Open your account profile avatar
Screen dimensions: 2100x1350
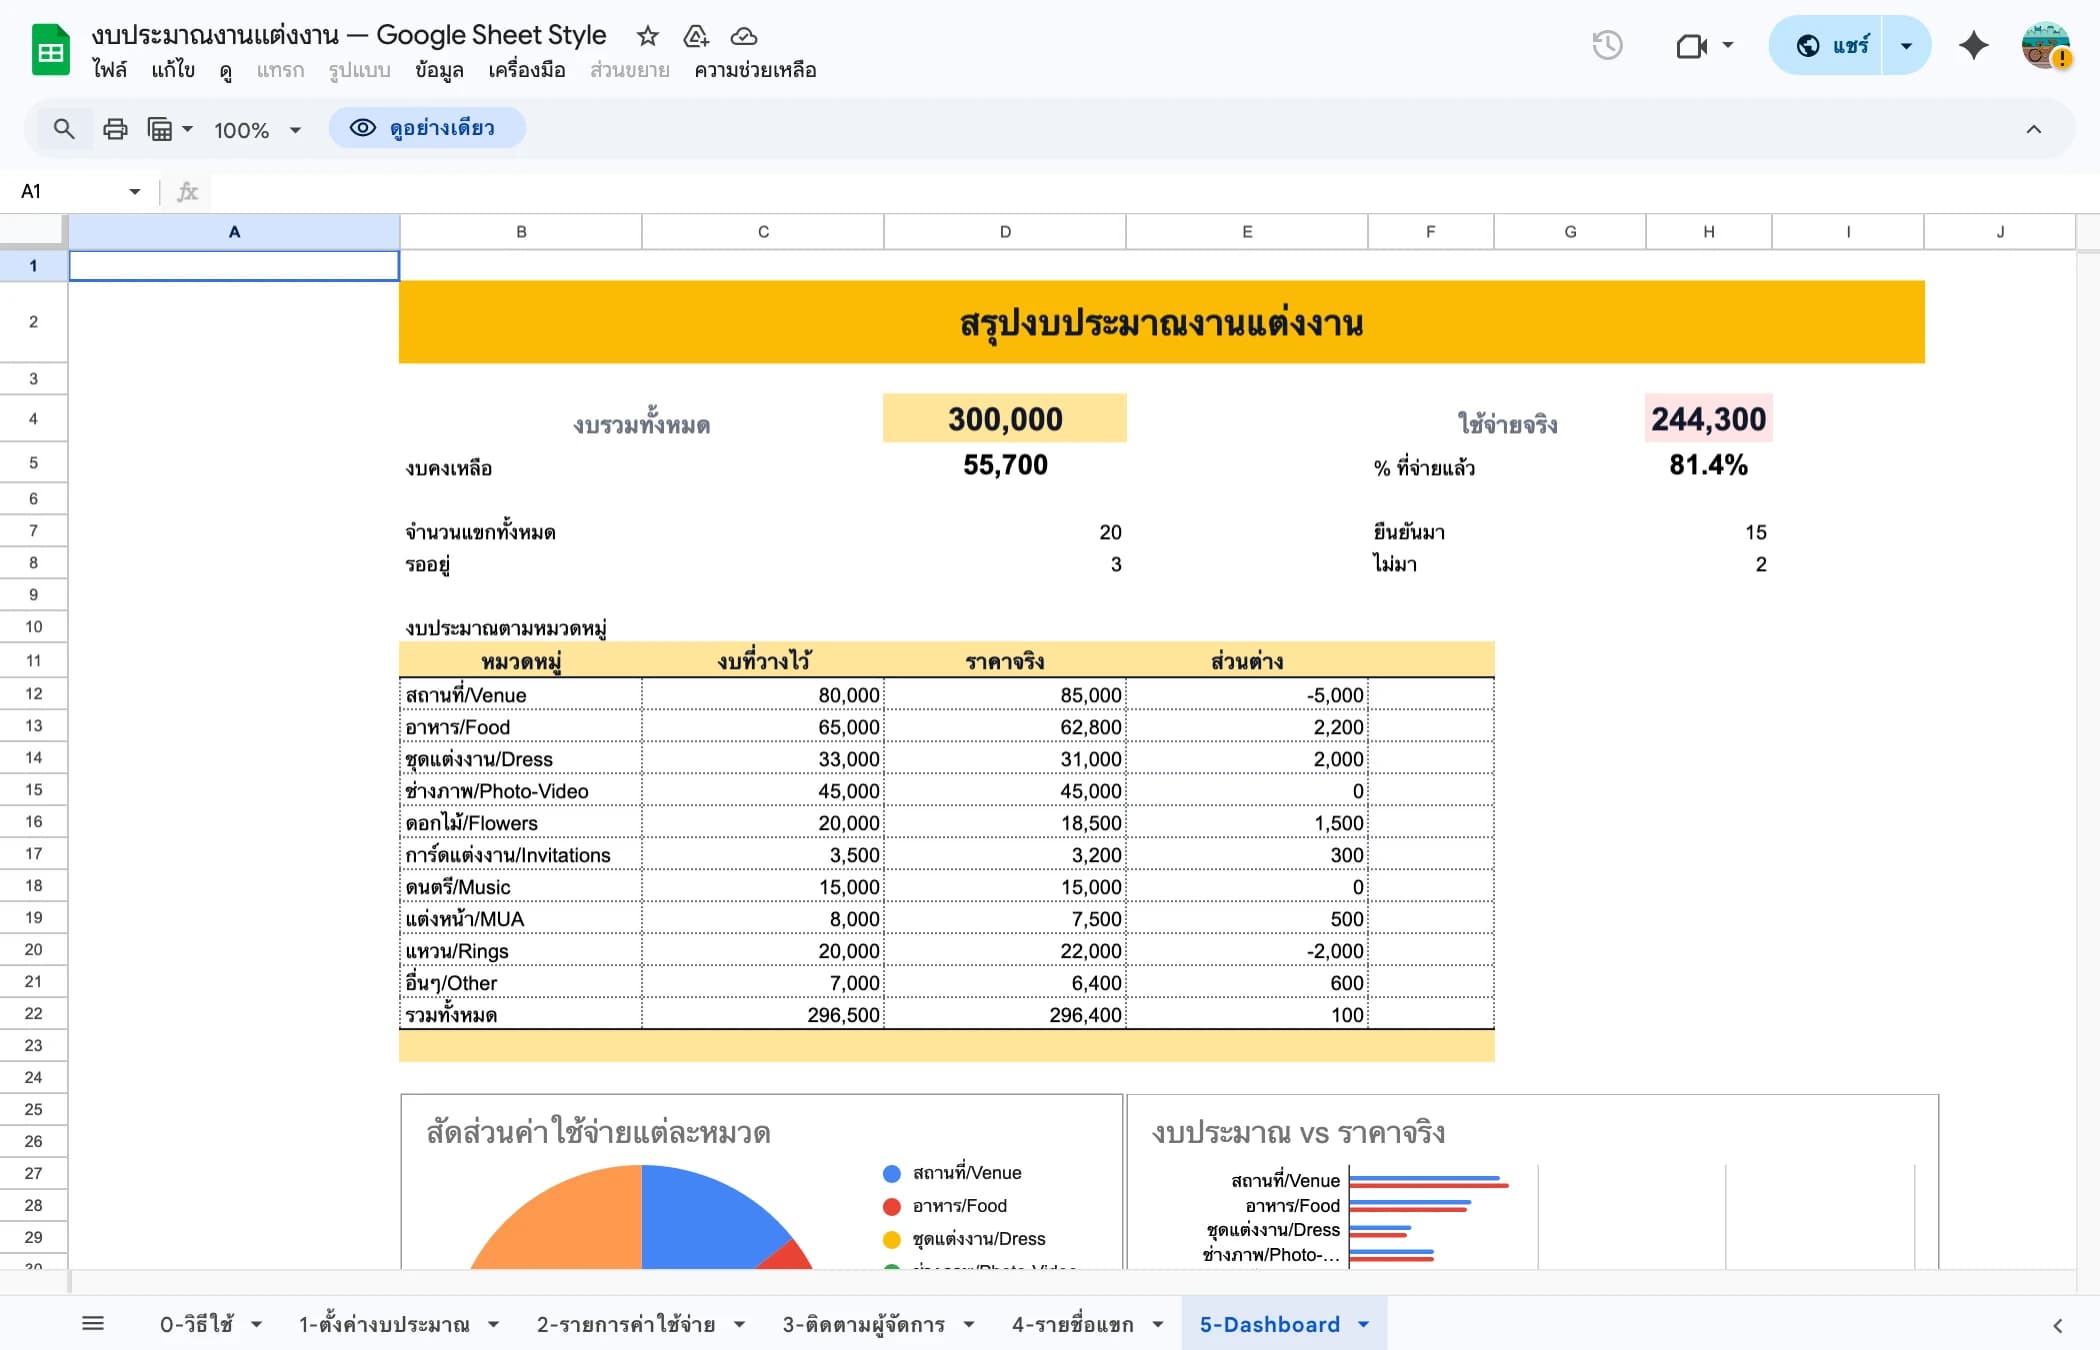(x=2045, y=47)
